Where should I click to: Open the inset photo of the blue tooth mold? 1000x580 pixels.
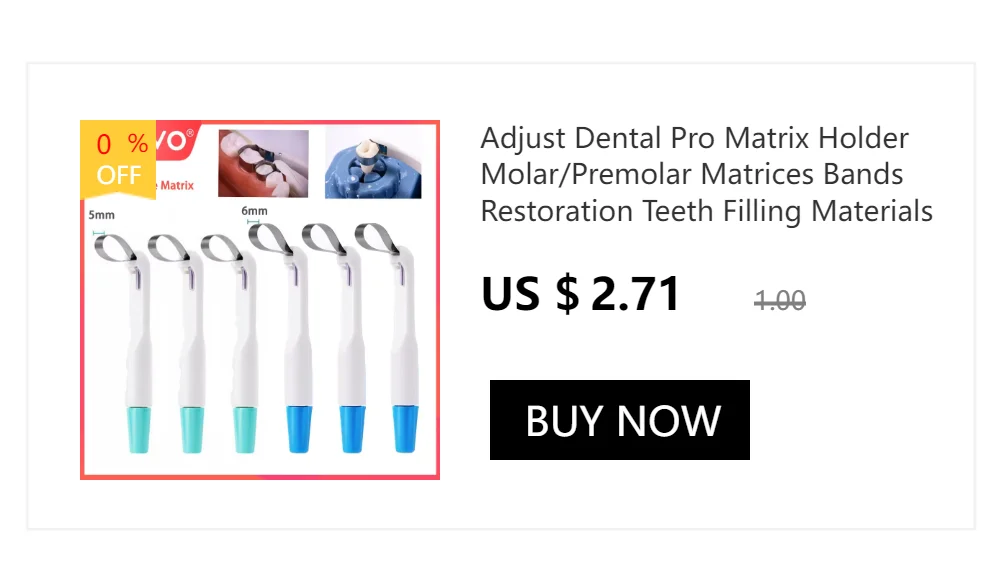pyautogui.click(x=373, y=163)
